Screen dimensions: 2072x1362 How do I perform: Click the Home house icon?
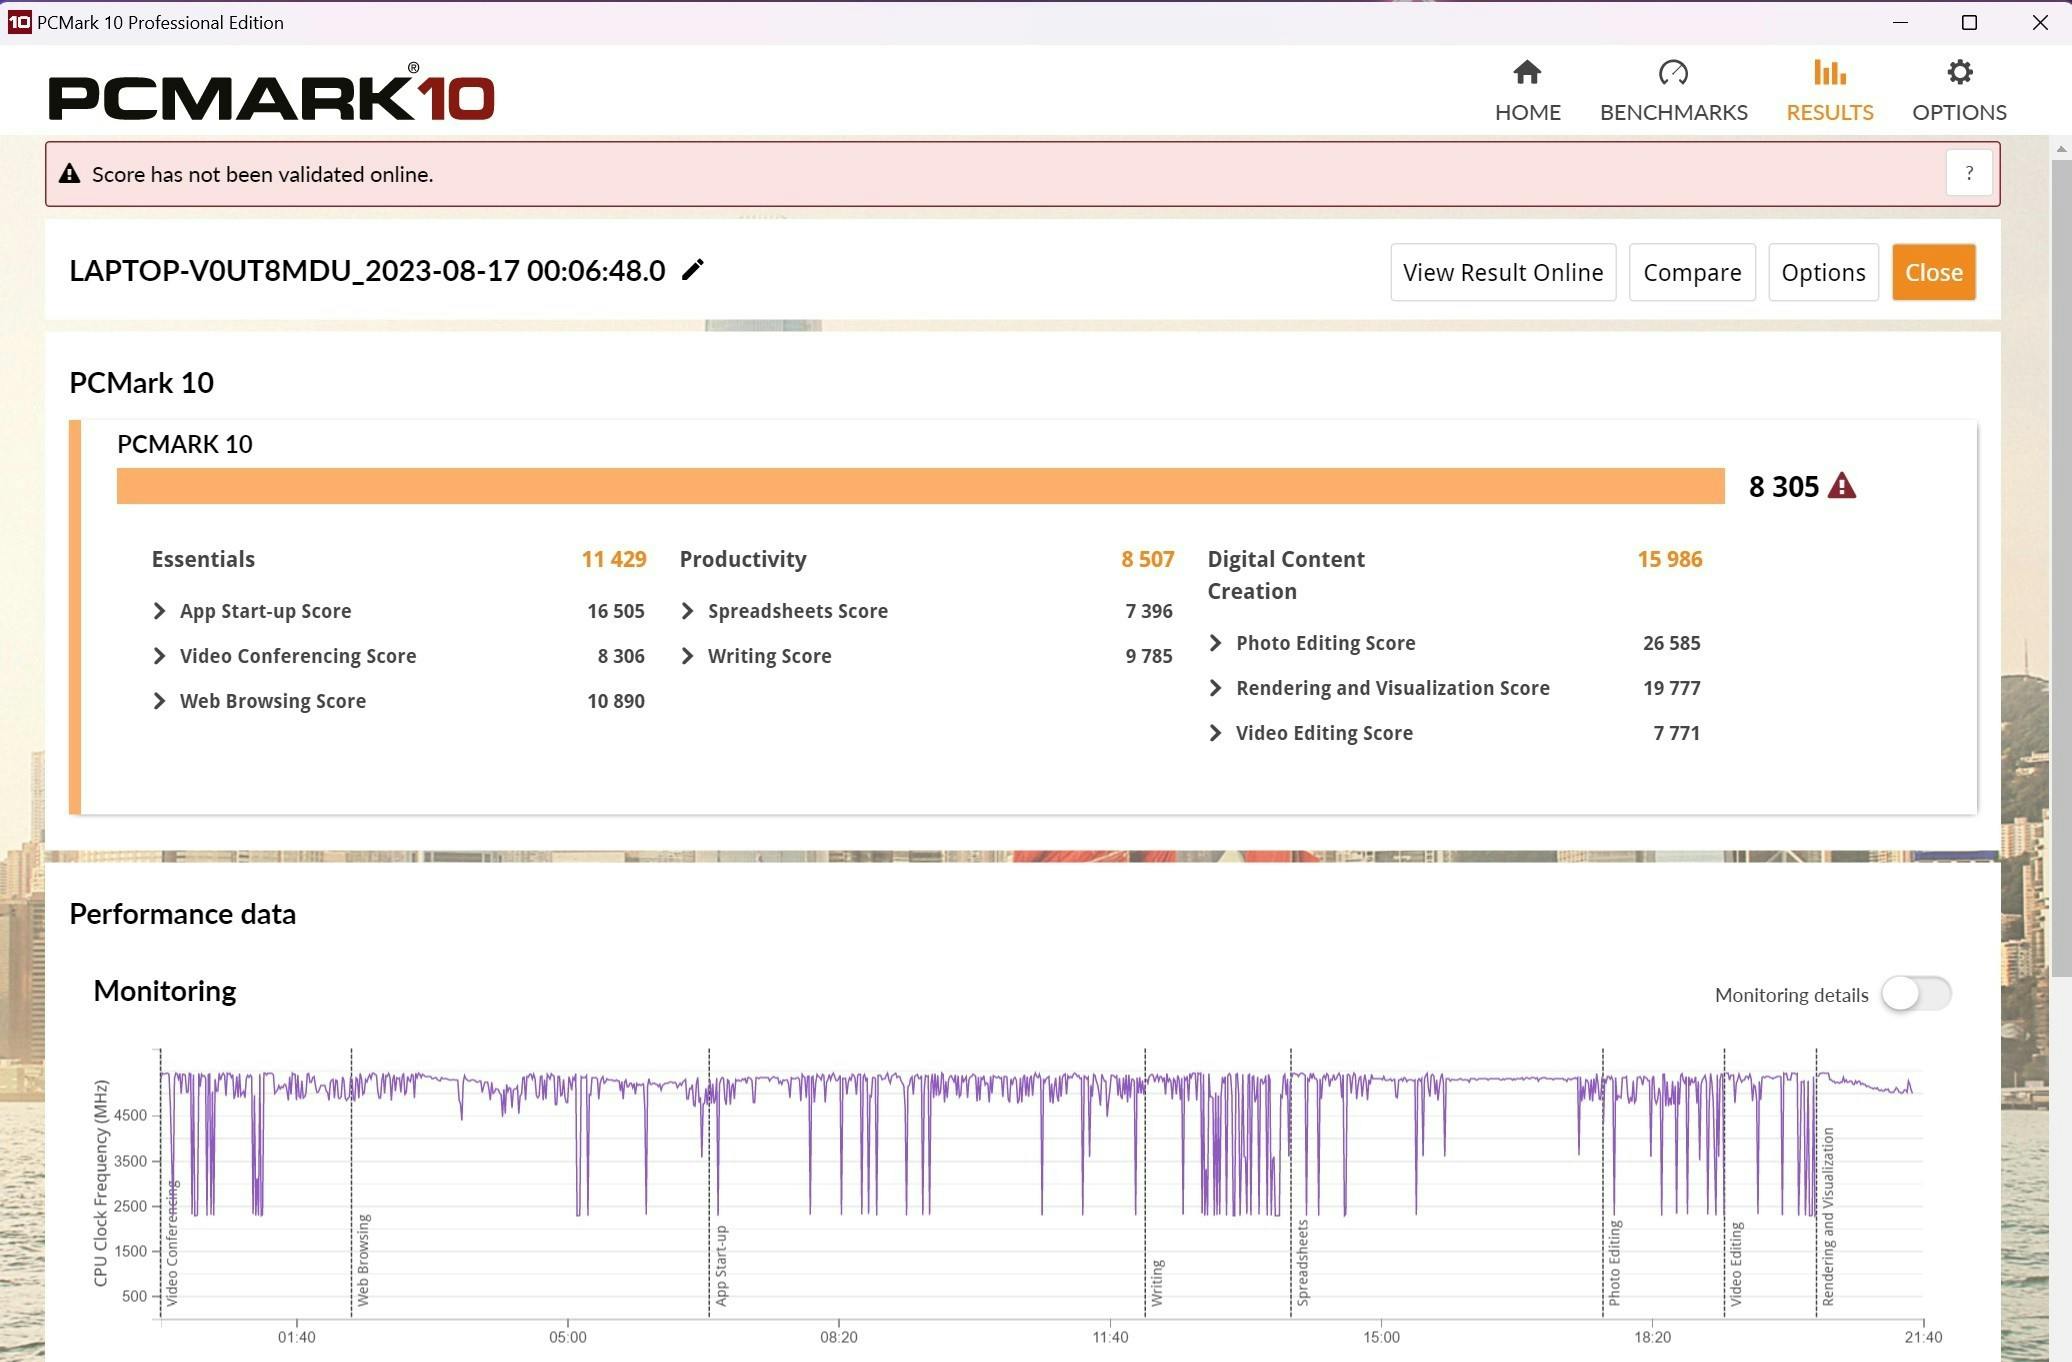1527,72
